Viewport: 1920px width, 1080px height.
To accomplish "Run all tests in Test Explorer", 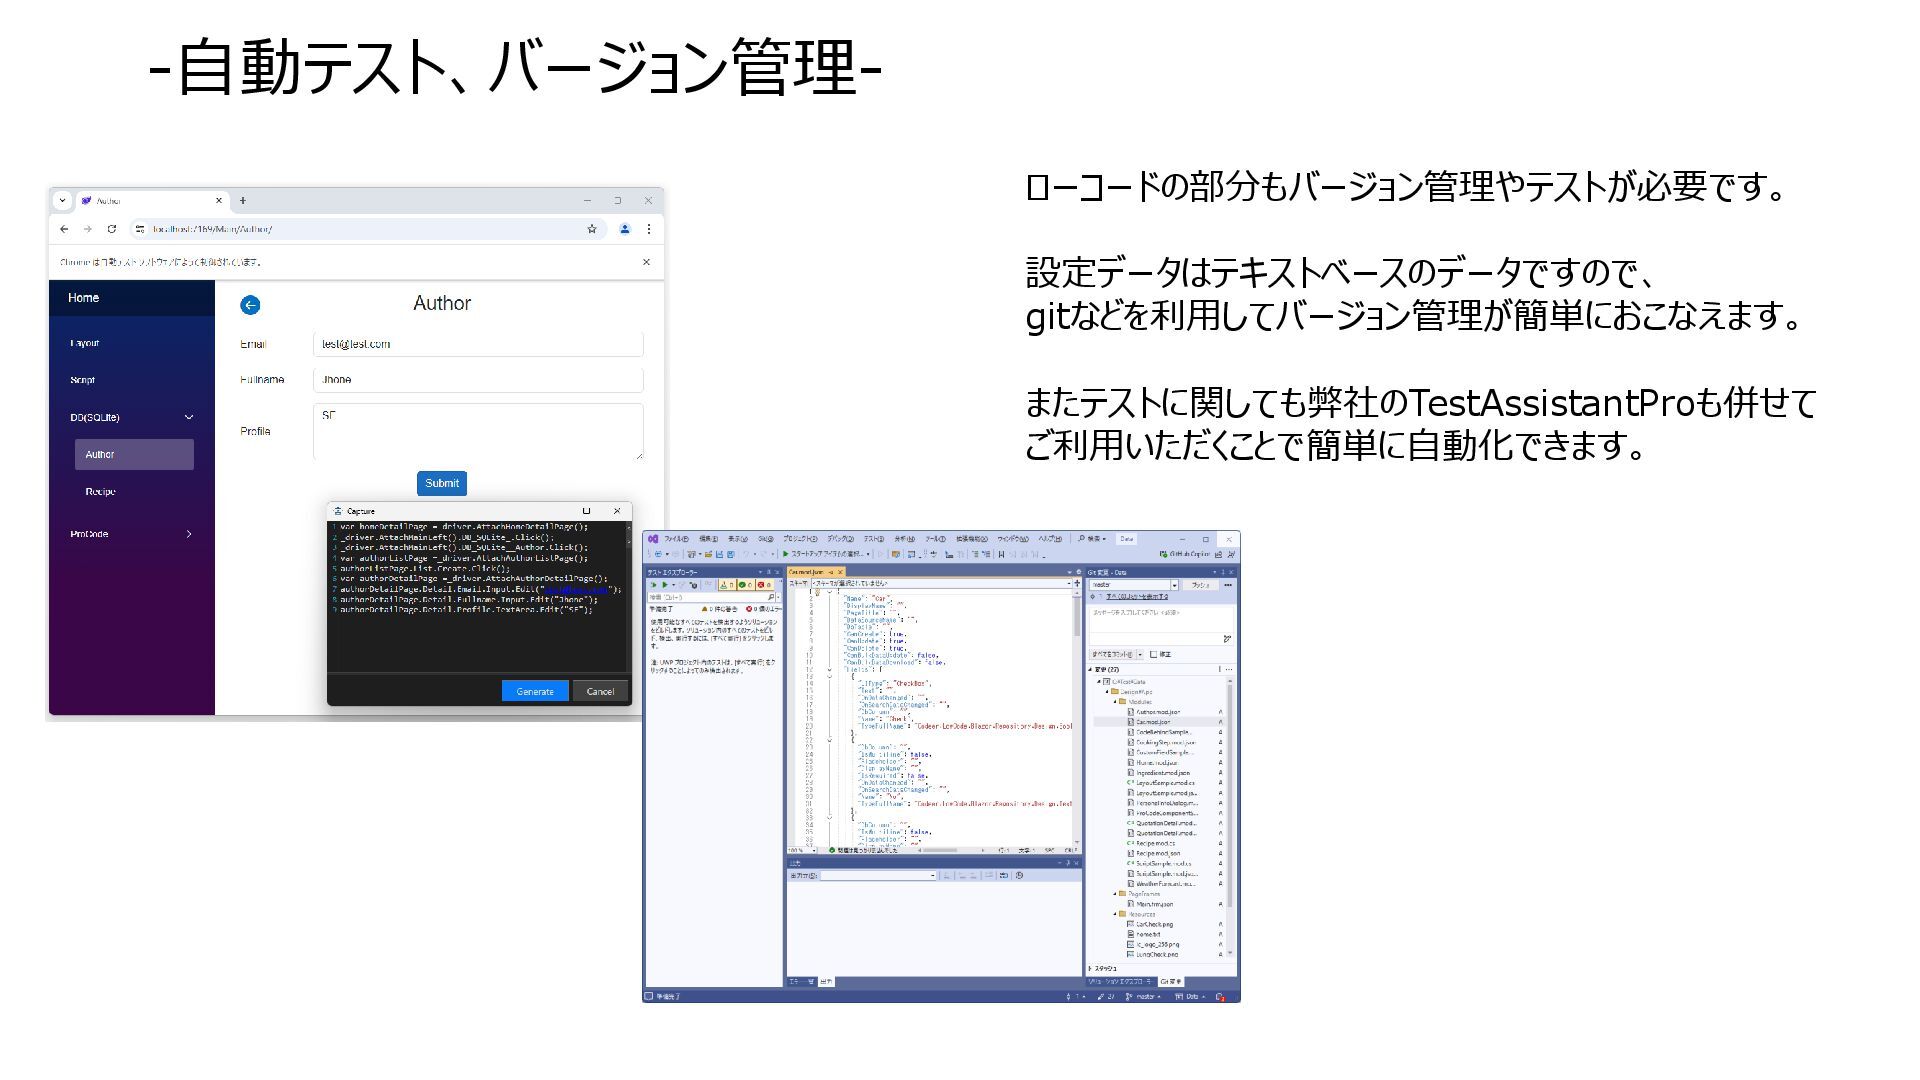I will pos(654,585).
